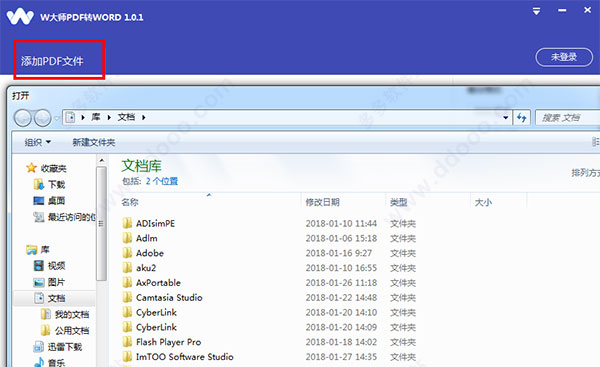Sort by the 大小 column header
Viewport: 600px width, 367px height.
tap(483, 202)
